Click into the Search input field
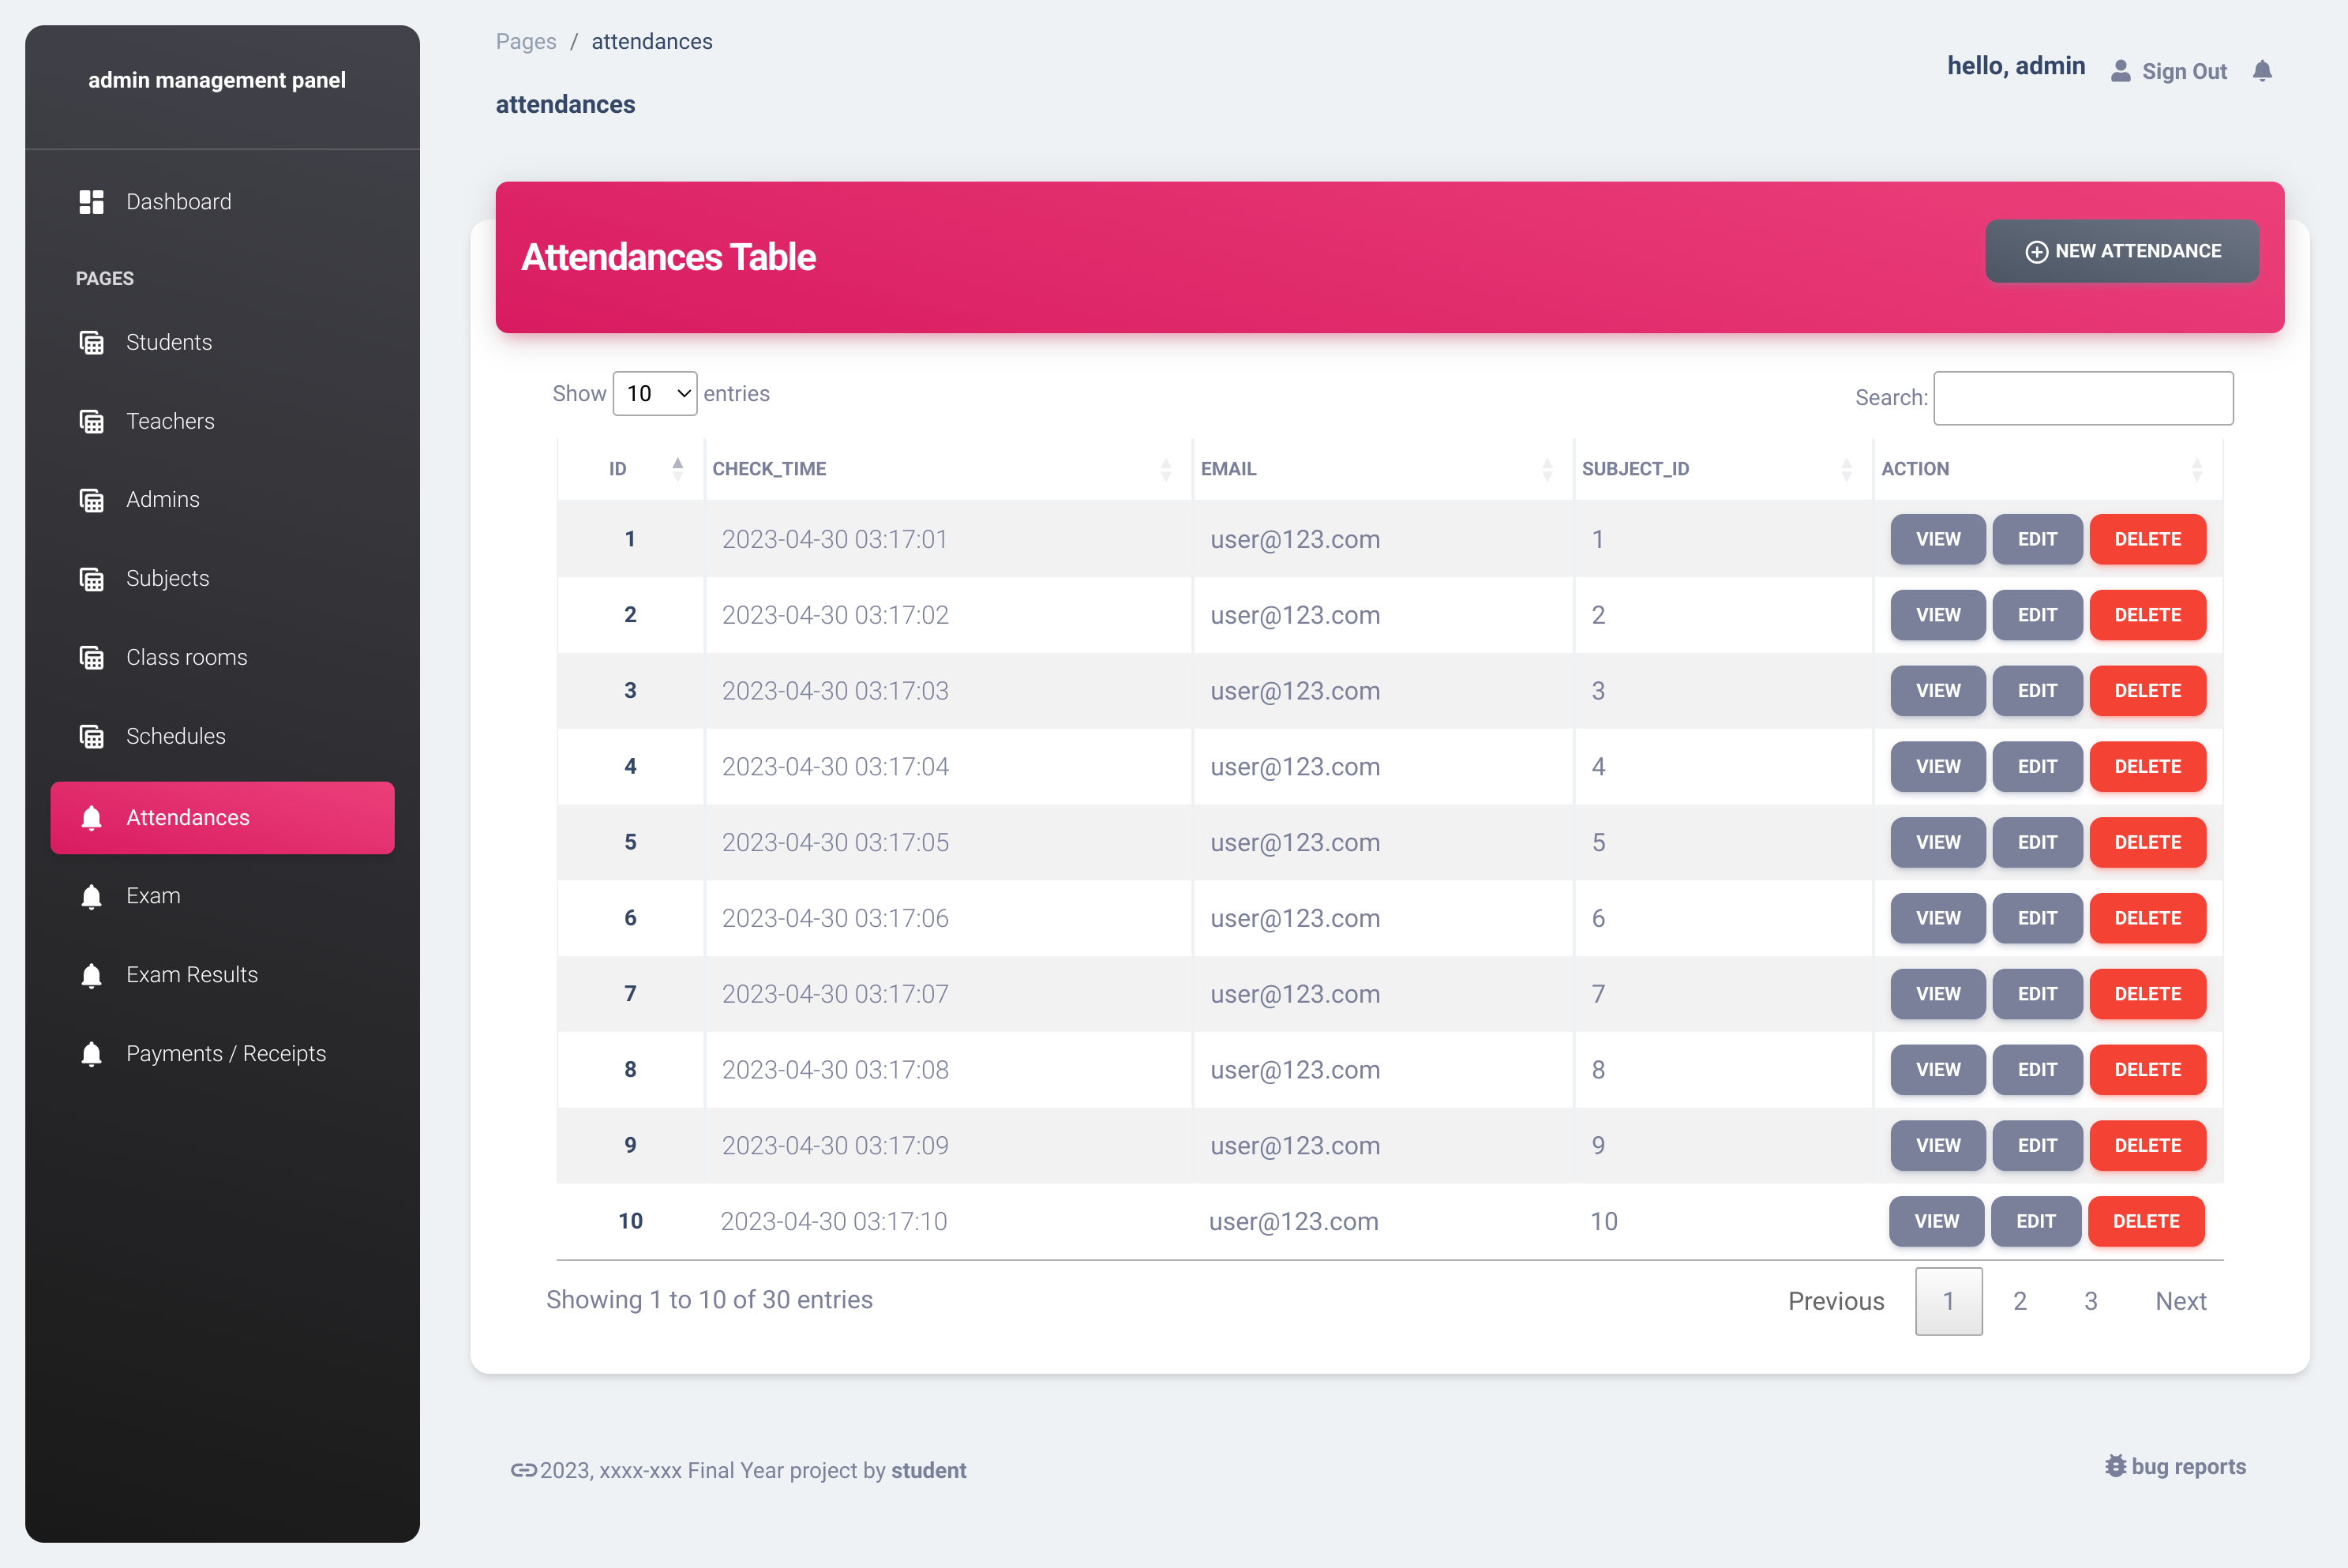This screenshot has height=1568, width=2348. (2083, 398)
